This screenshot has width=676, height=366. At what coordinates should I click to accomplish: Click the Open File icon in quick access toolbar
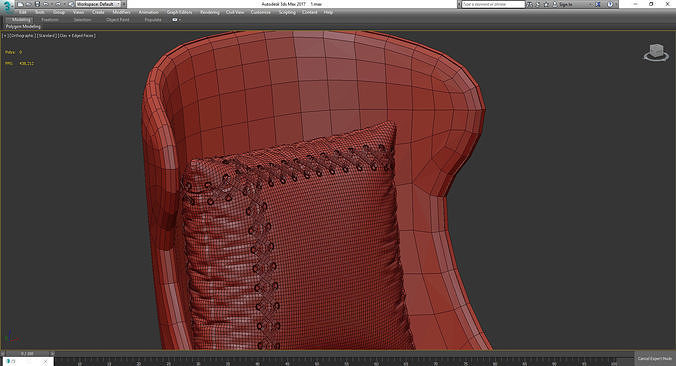click(x=28, y=4)
